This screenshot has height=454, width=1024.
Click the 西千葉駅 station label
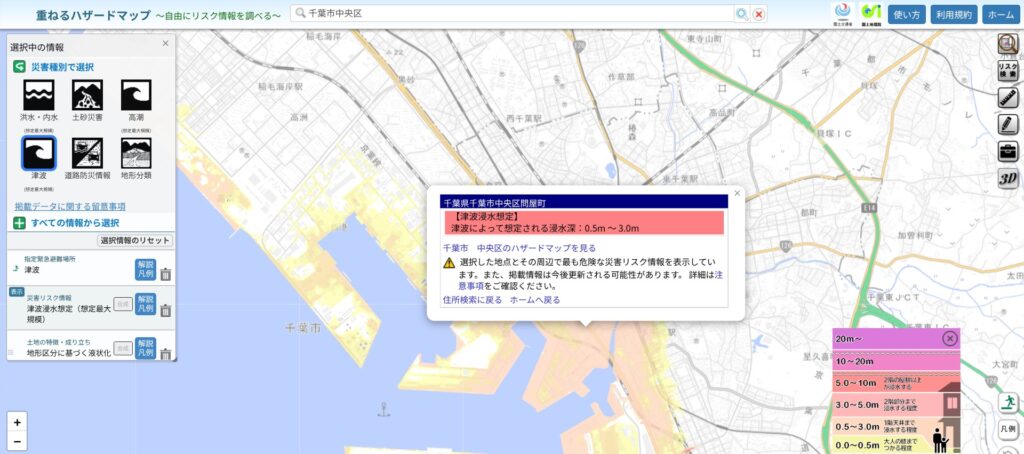(524, 118)
